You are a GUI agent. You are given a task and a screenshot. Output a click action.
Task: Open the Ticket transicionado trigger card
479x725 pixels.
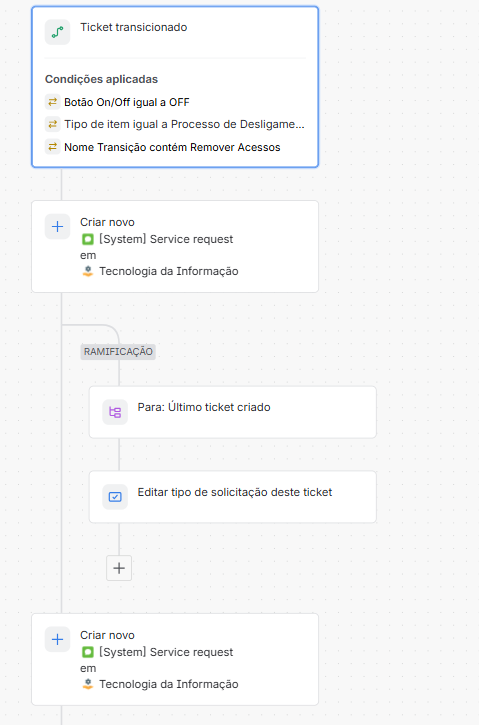tap(175, 86)
